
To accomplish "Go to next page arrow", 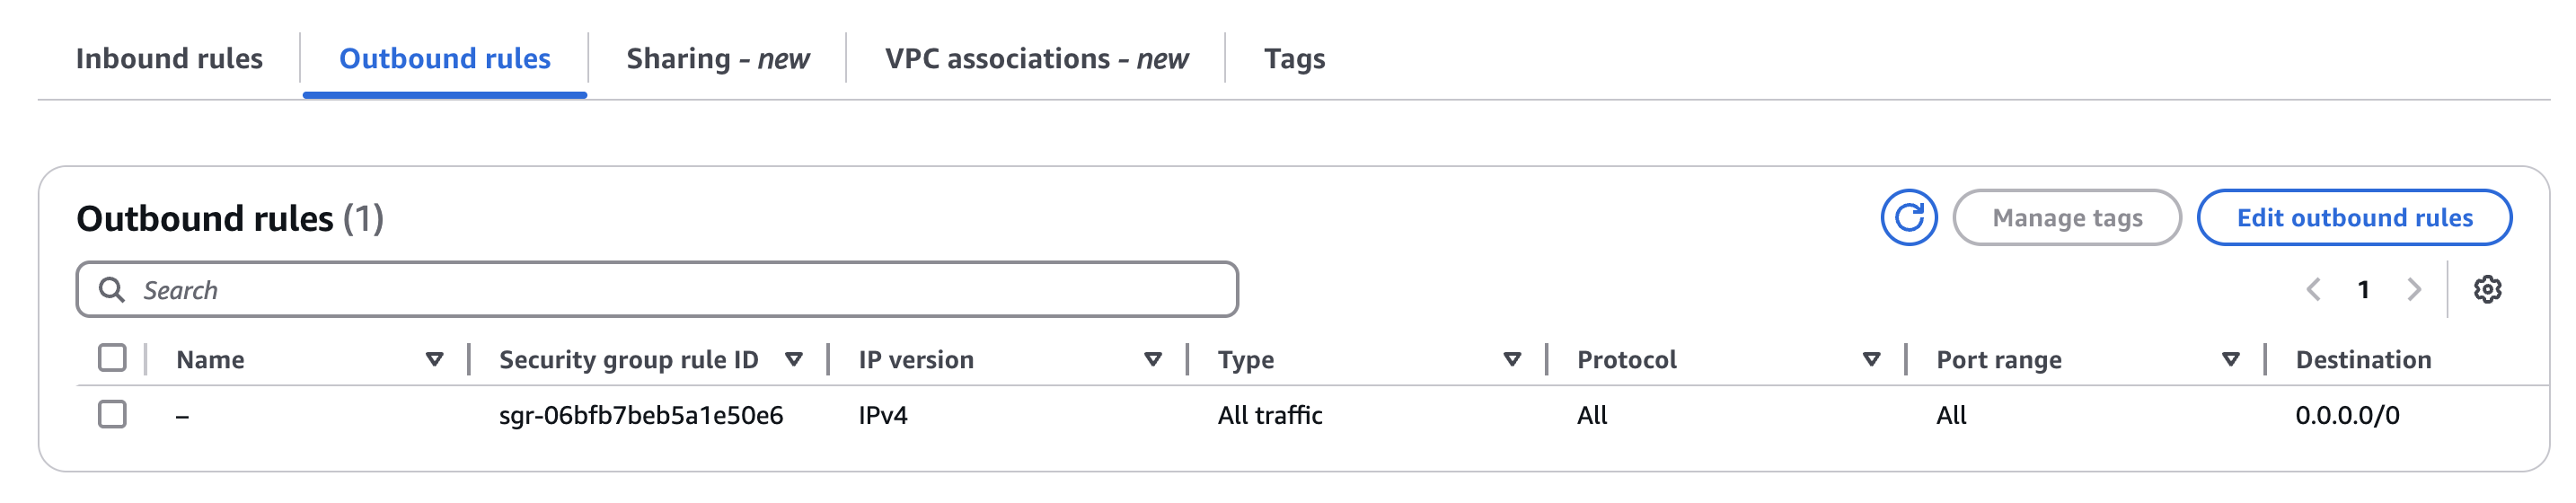I will [2414, 290].
